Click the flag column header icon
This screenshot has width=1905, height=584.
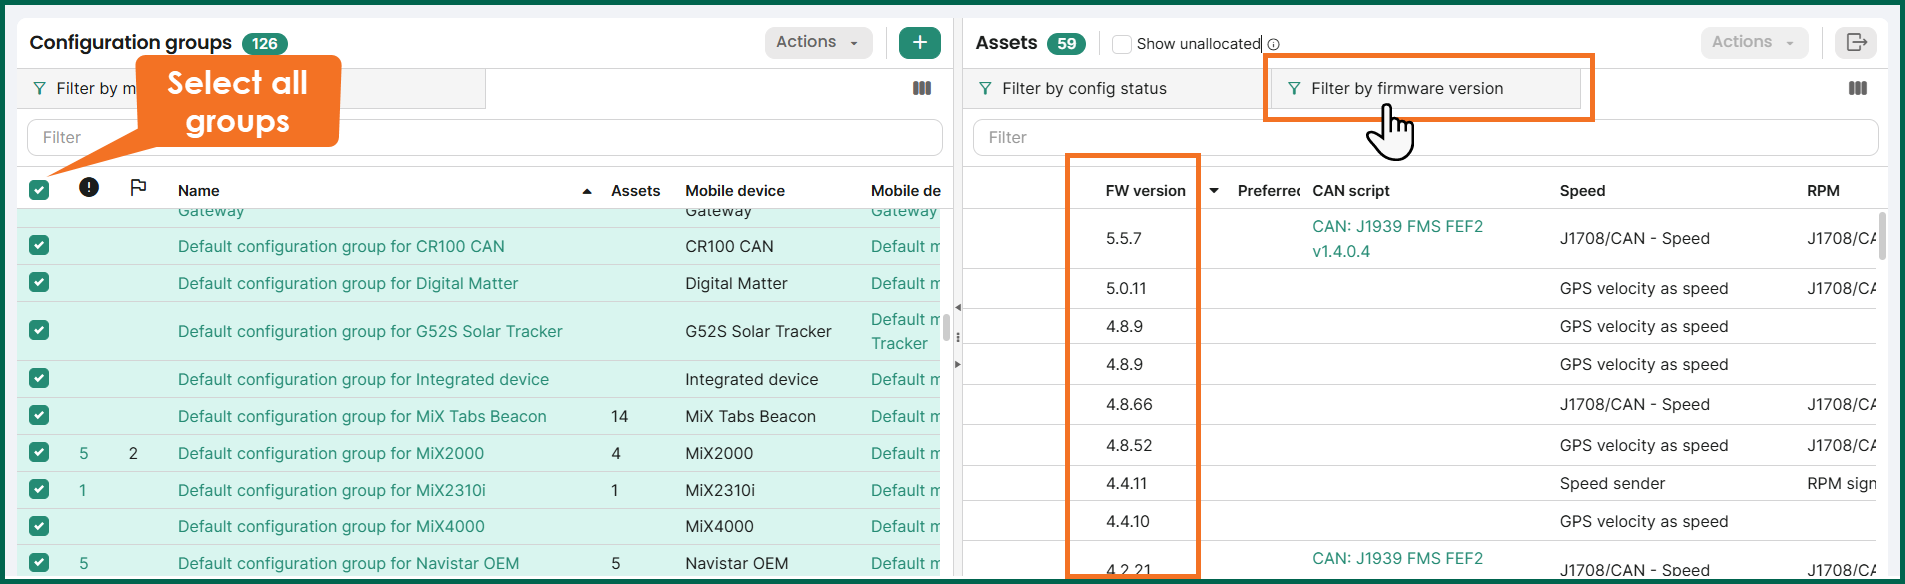(x=138, y=187)
